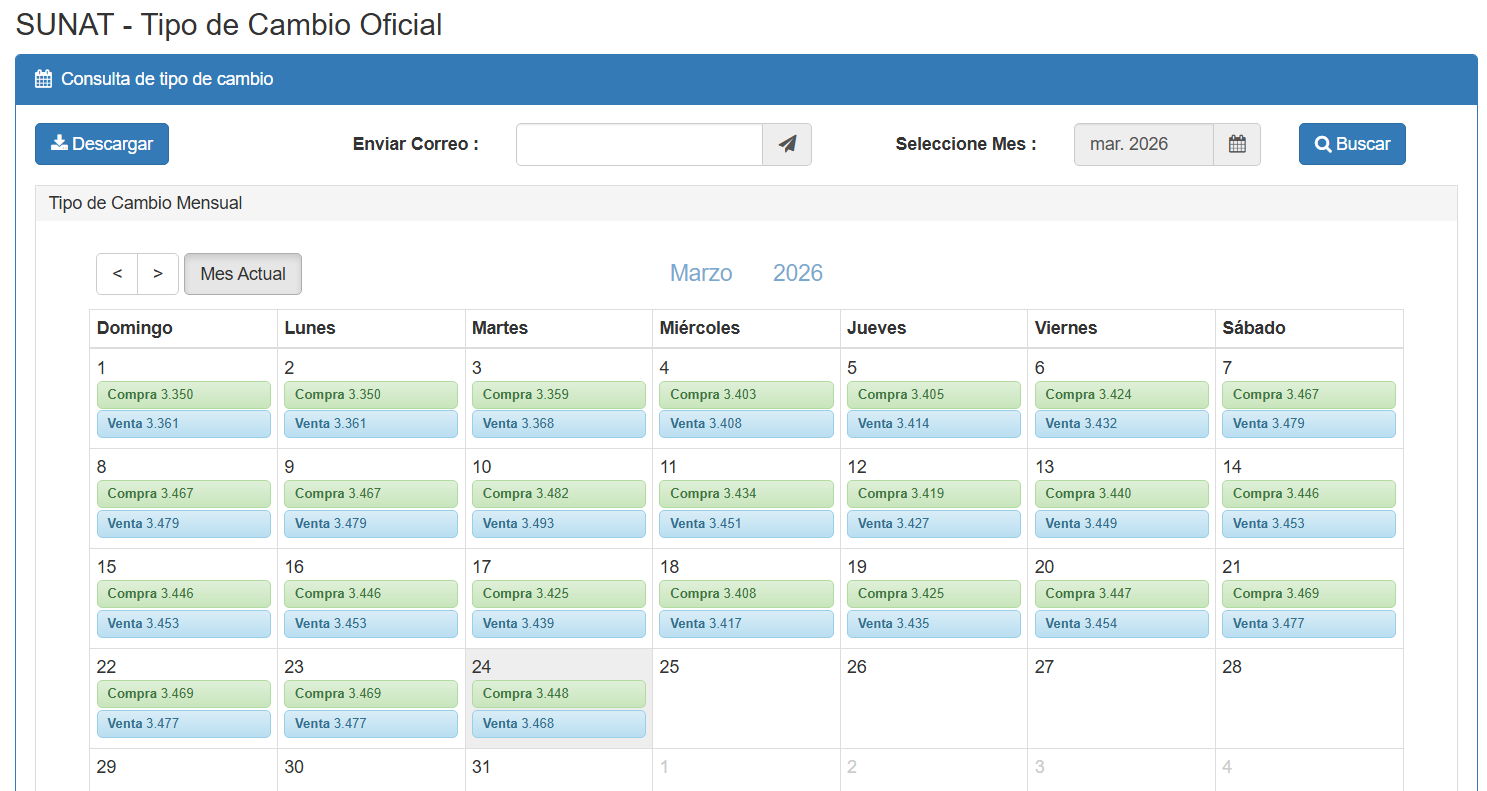Advance to next month with > arrow

158,274
